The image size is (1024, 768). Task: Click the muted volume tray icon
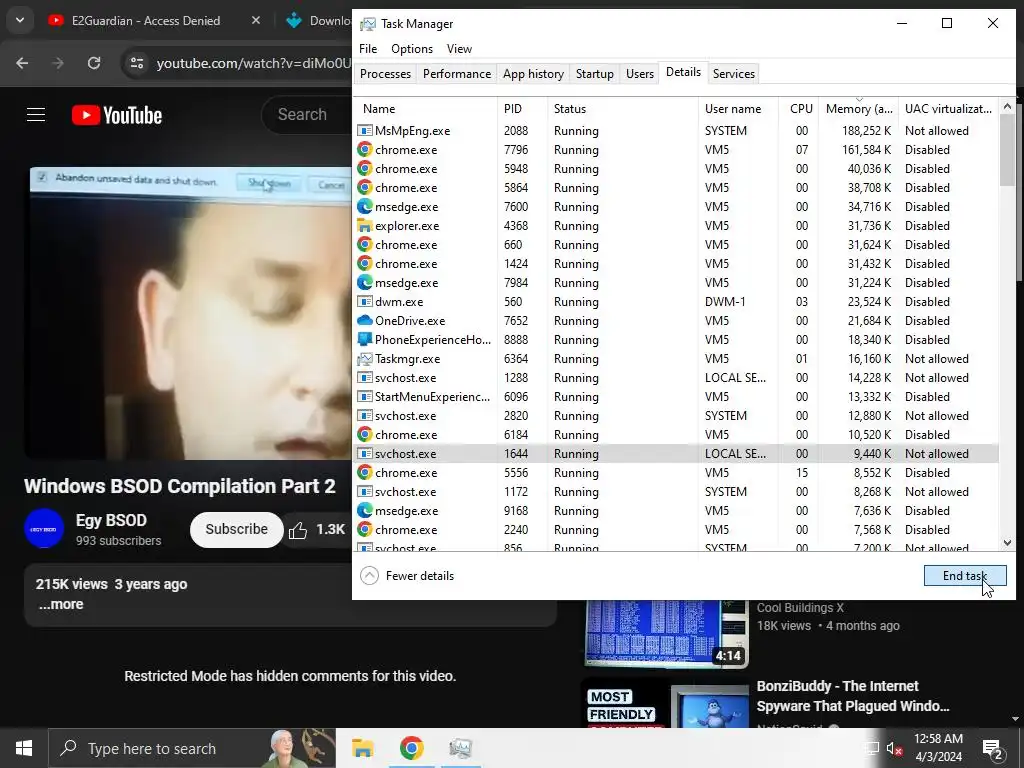pyautogui.click(x=895, y=748)
